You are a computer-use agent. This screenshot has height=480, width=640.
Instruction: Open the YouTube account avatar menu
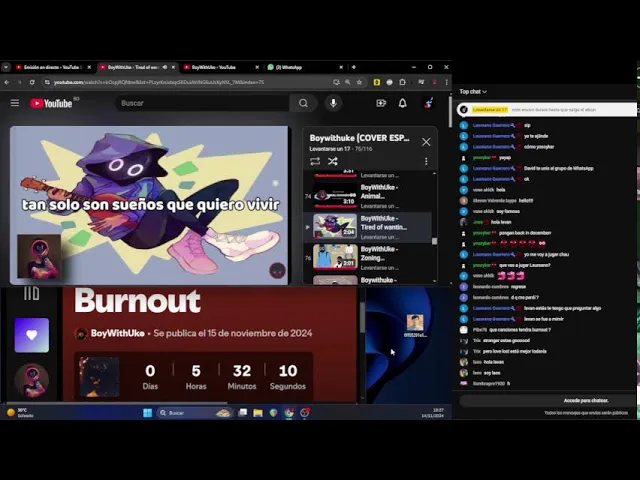tap(428, 103)
